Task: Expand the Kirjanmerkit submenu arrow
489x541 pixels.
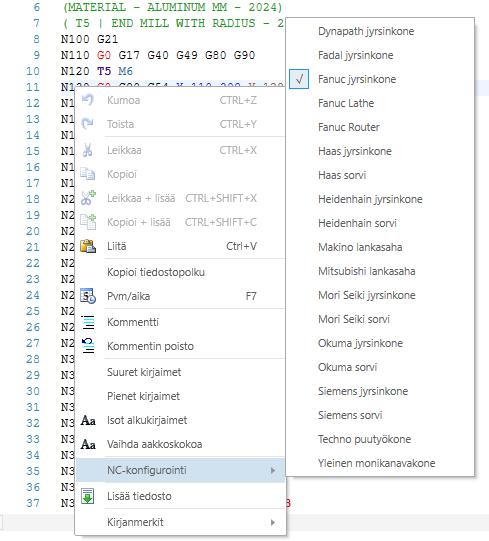Action: 273,522
